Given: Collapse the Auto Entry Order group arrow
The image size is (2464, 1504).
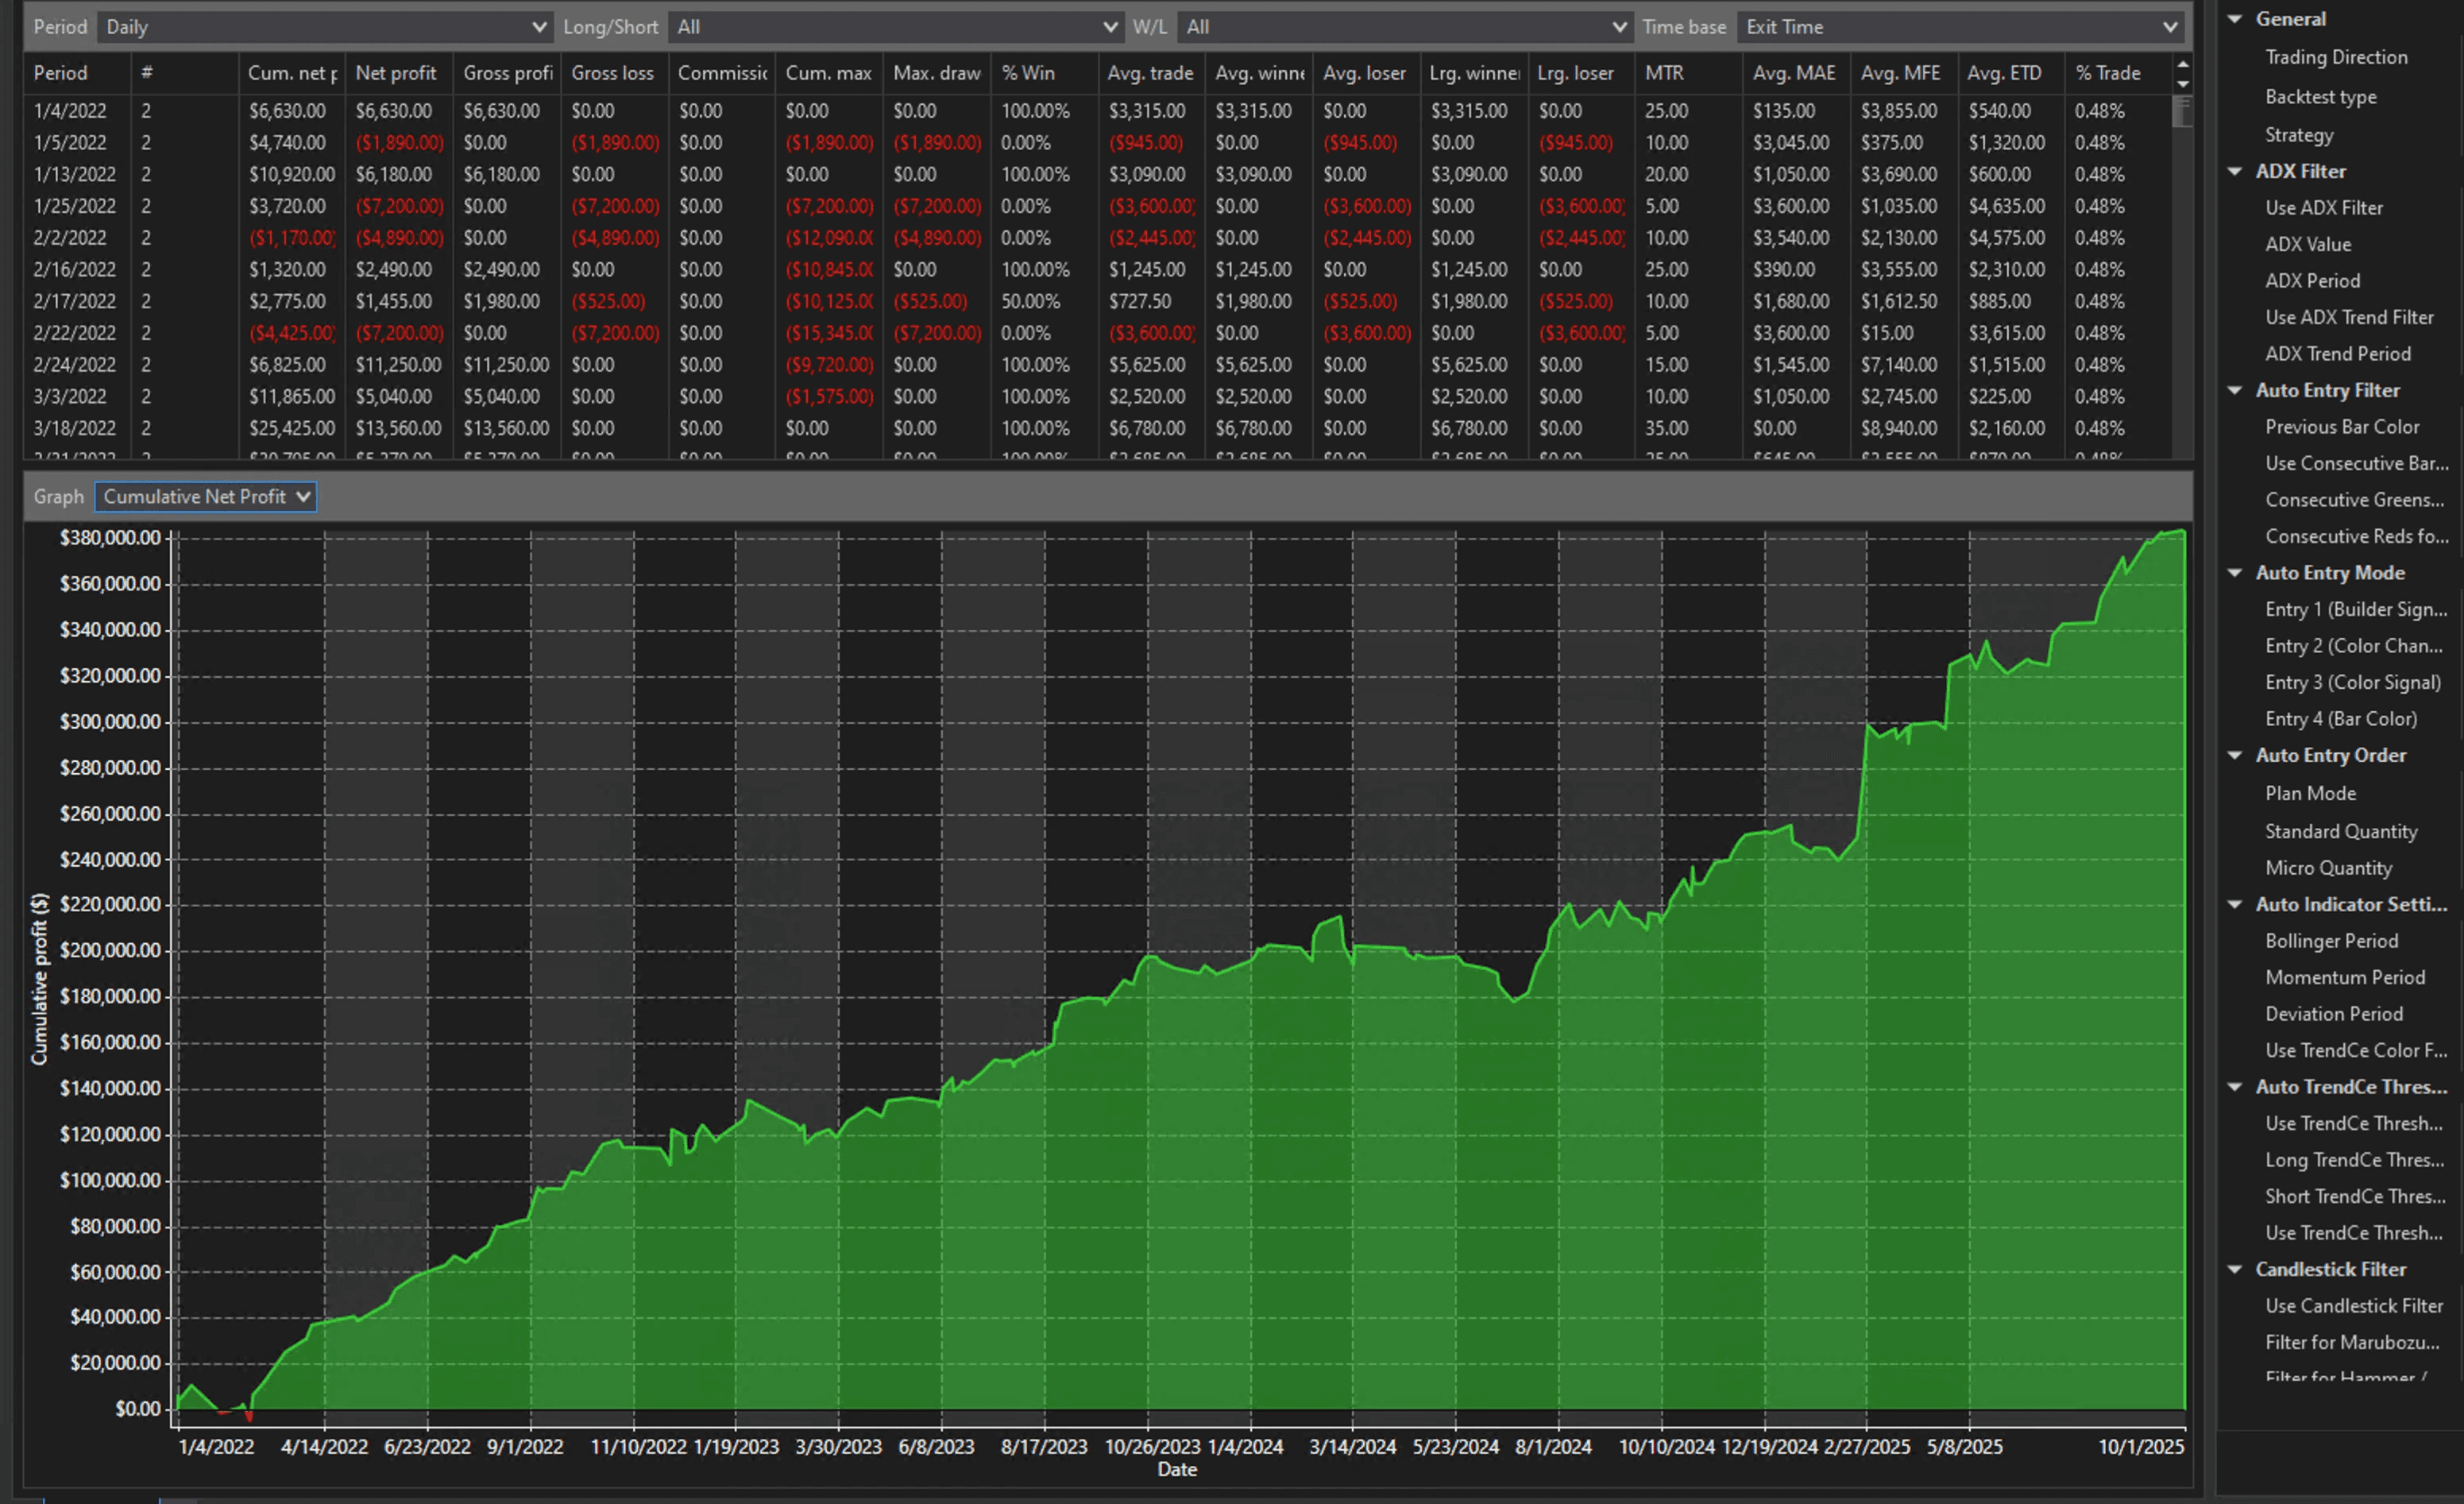Looking at the screenshot, I should [2235, 755].
